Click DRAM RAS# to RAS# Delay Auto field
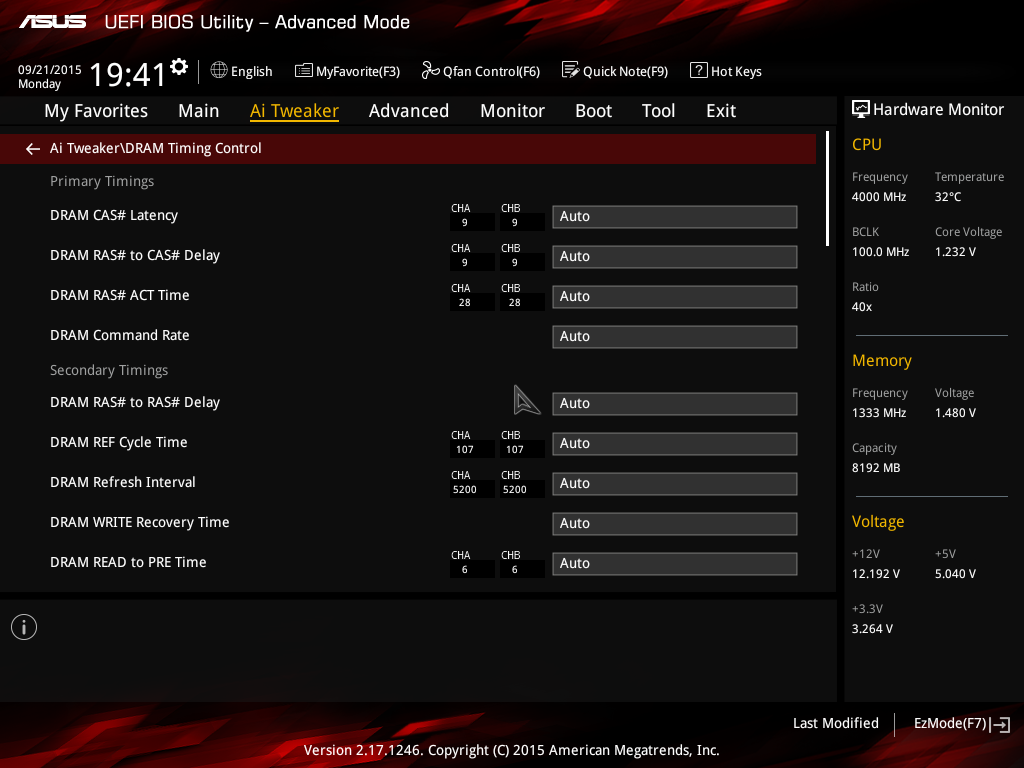 pyautogui.click(x=675, y=404)
